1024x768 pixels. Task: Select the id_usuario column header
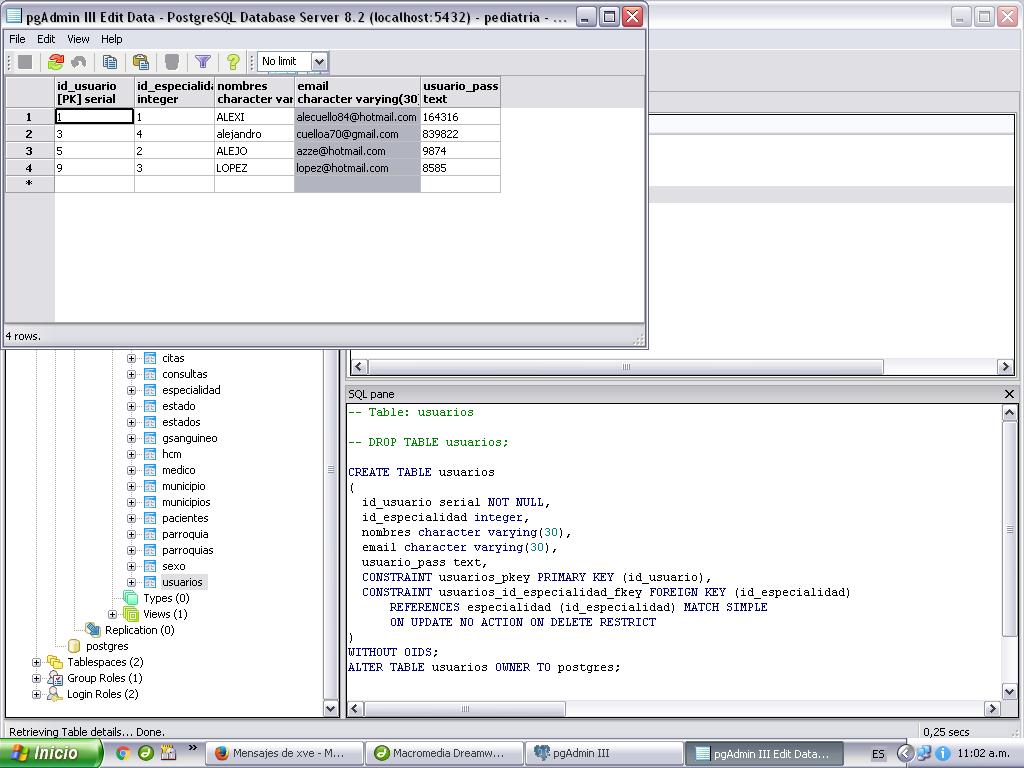click(95, 92)
